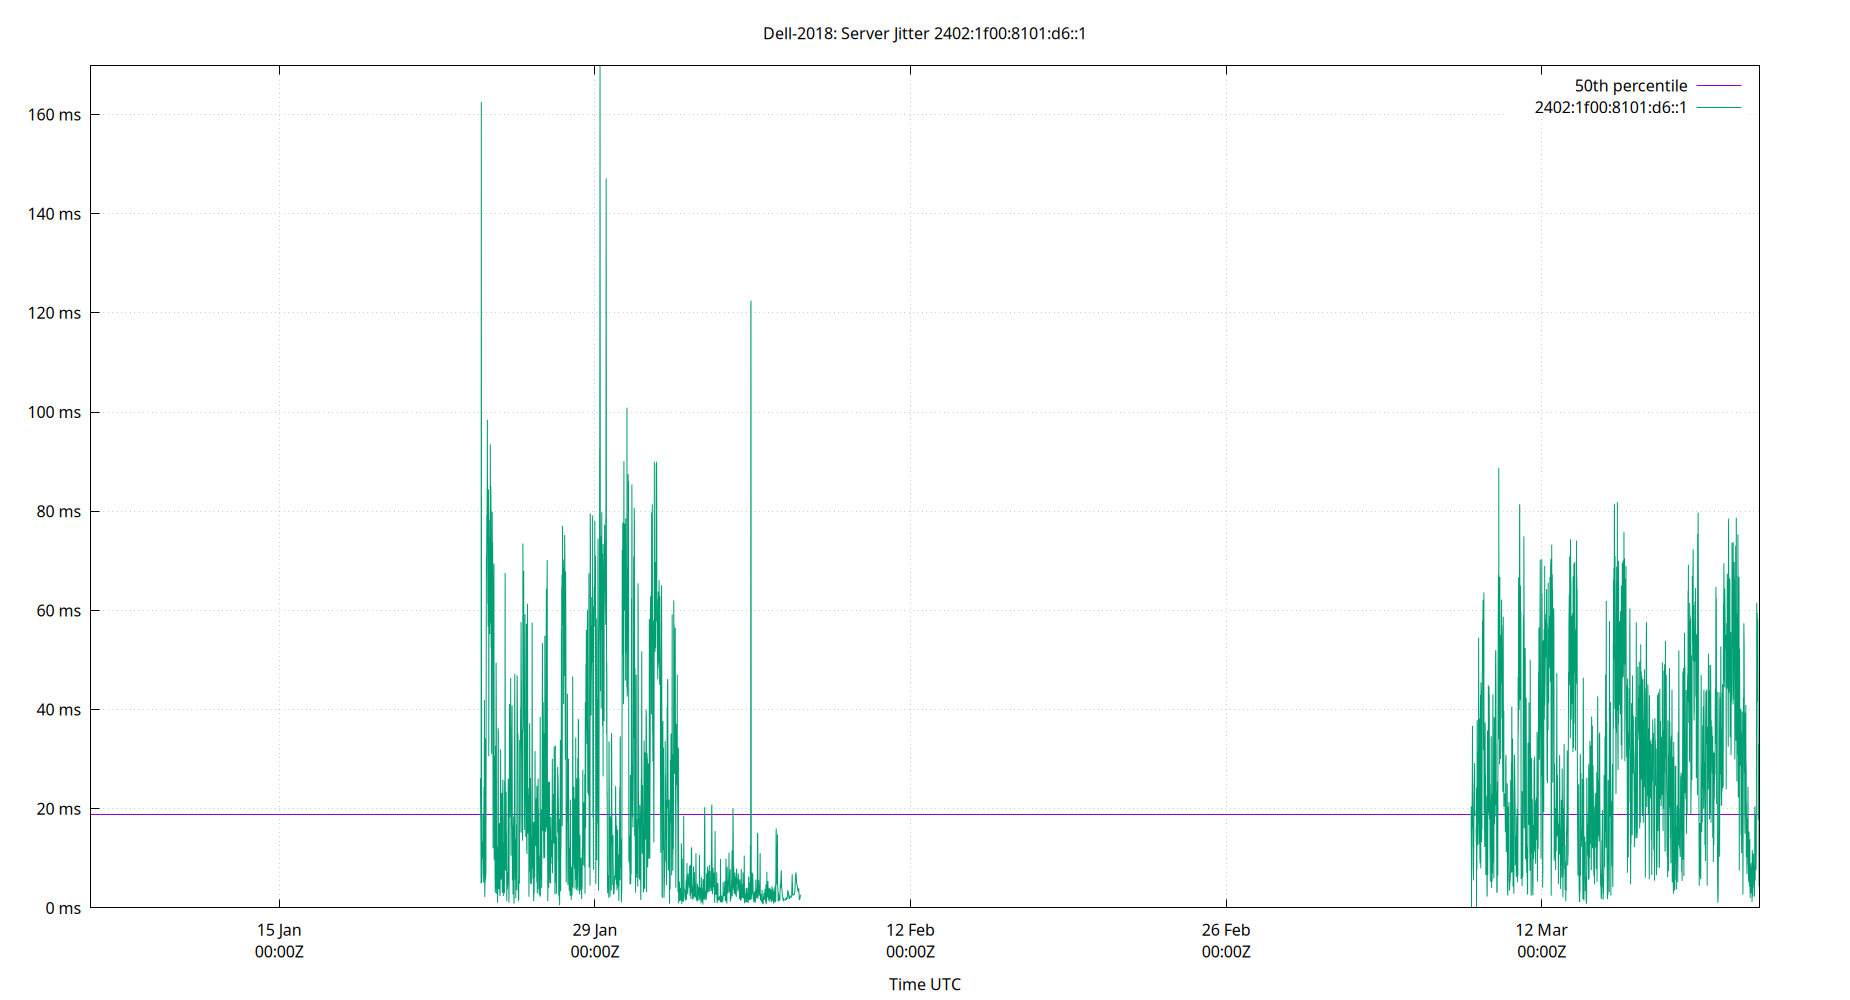The image size is (1850, 1000).
Task: Click the 50th percentile legend entry
Action: pos(1630,85)
